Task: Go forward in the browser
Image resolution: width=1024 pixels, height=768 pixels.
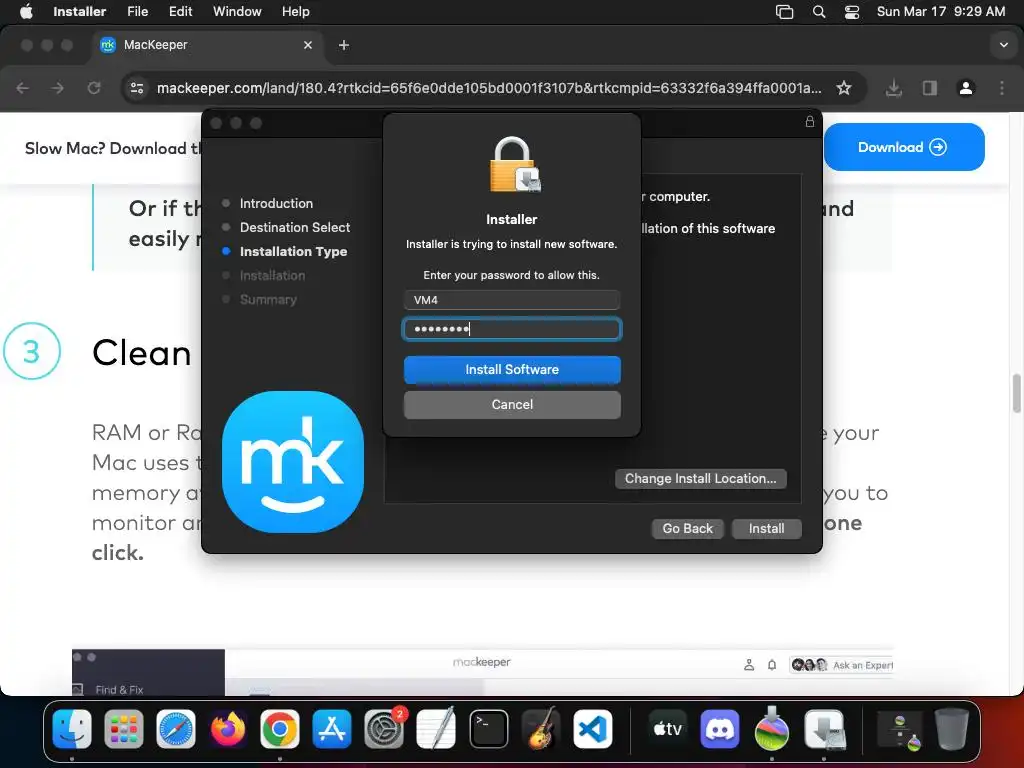Action: (58, 88)
